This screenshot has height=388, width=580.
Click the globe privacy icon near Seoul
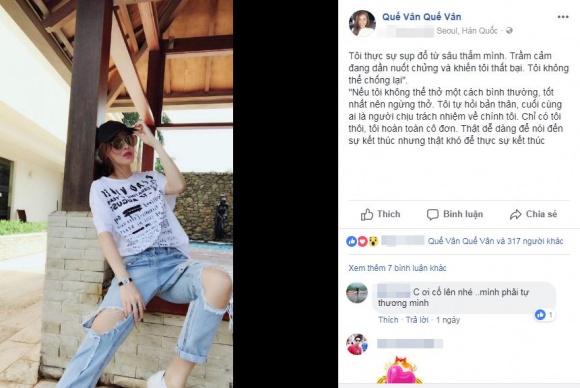coord(509,31)
